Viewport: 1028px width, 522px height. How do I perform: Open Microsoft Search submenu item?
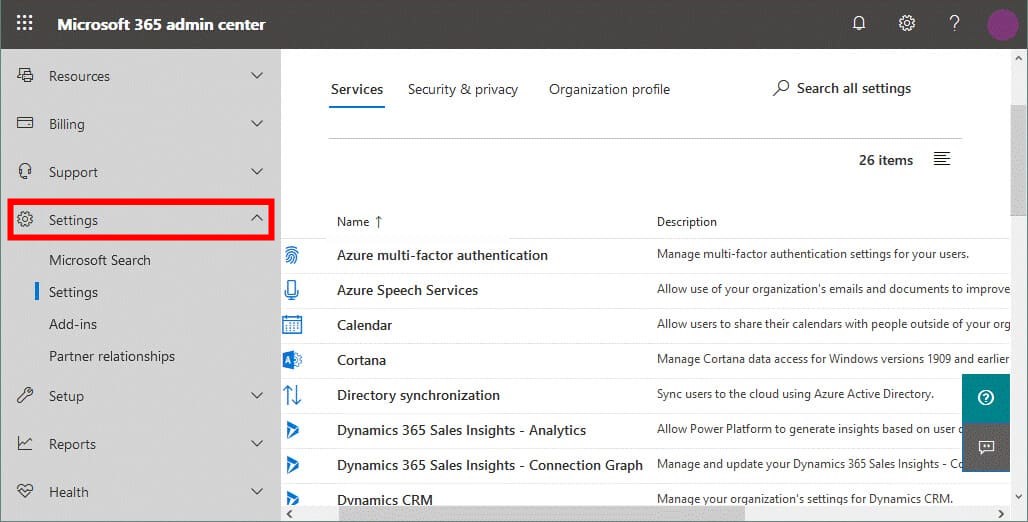point(100,260)
